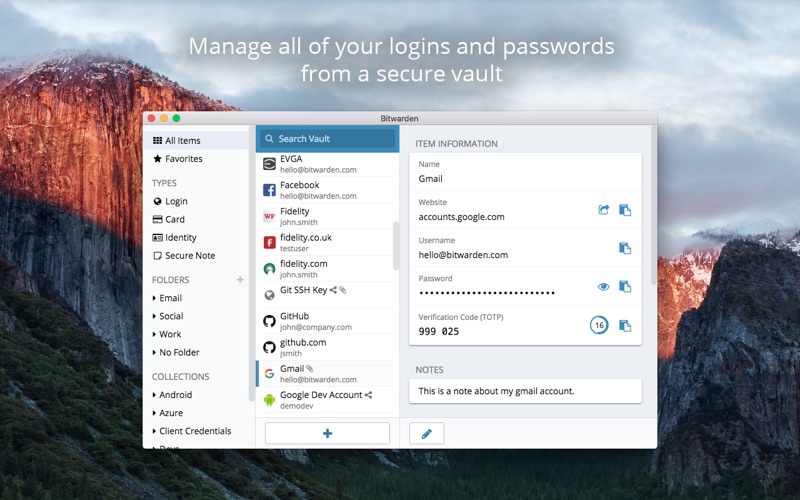Toggle password visibility eye icon

[604, 286]
